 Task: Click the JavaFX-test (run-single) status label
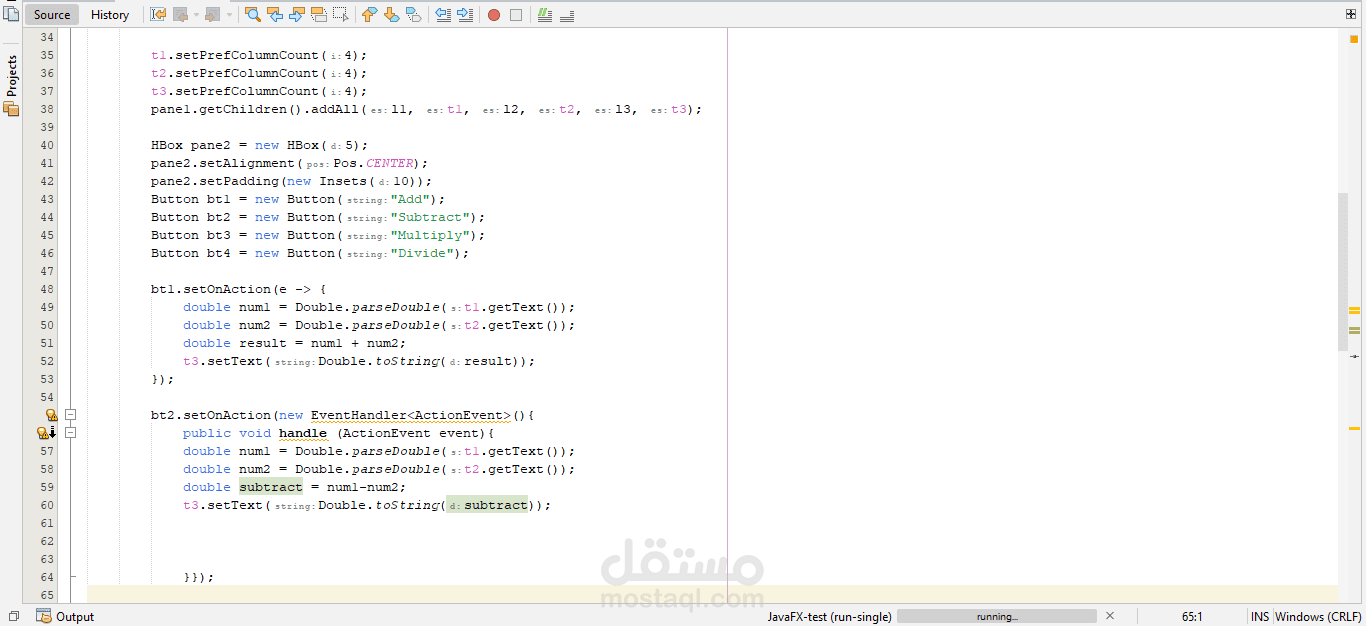829,616
